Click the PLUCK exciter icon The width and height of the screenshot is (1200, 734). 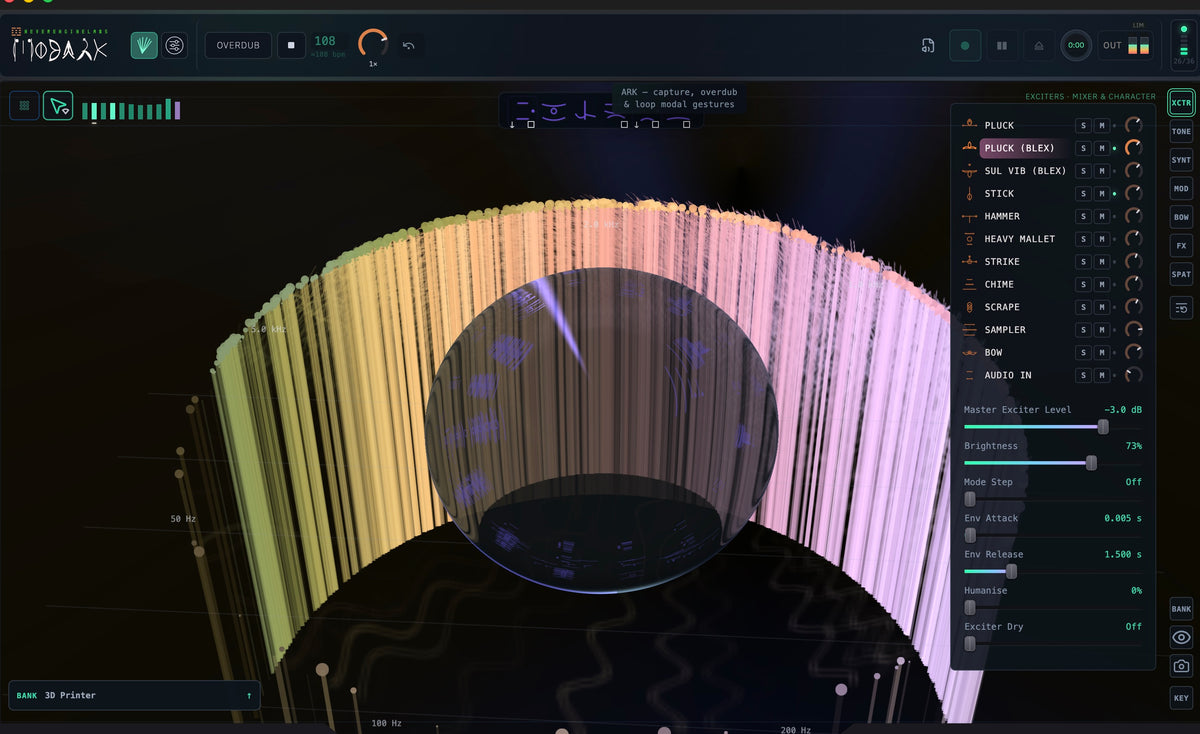[969, 125]
